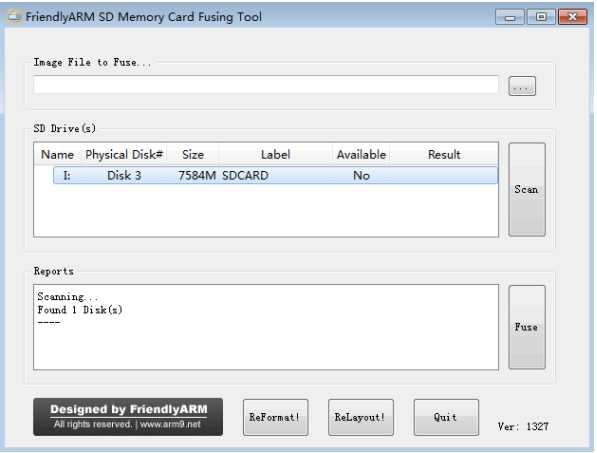Minimize the Fusing Tool window
The image size is (597, 453).
510,17
